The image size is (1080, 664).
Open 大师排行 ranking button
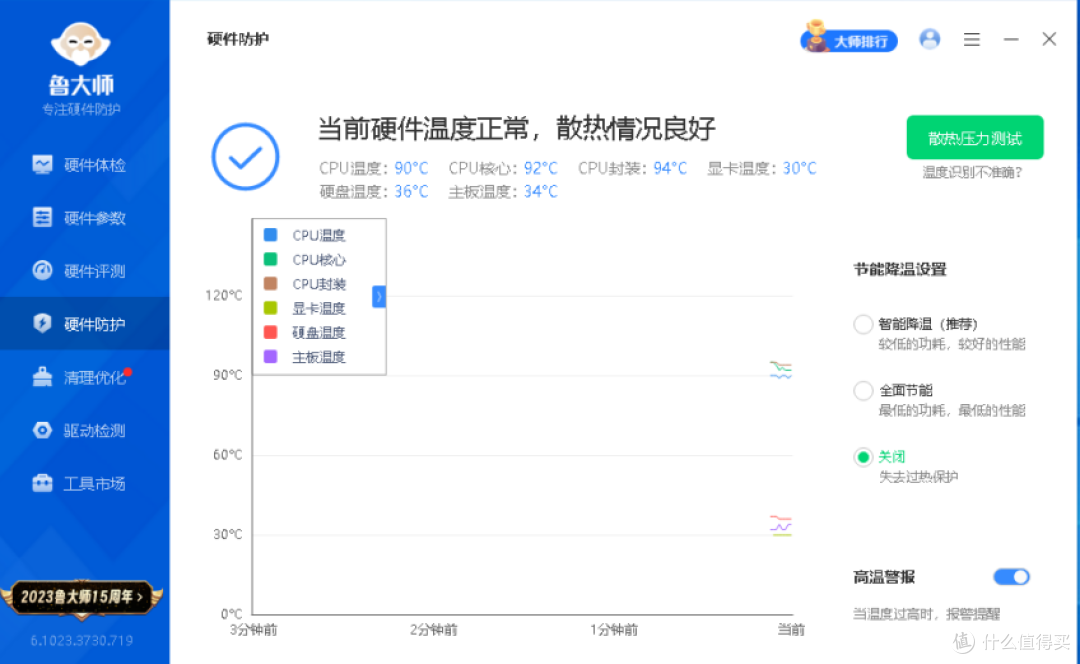click(849, 41)
